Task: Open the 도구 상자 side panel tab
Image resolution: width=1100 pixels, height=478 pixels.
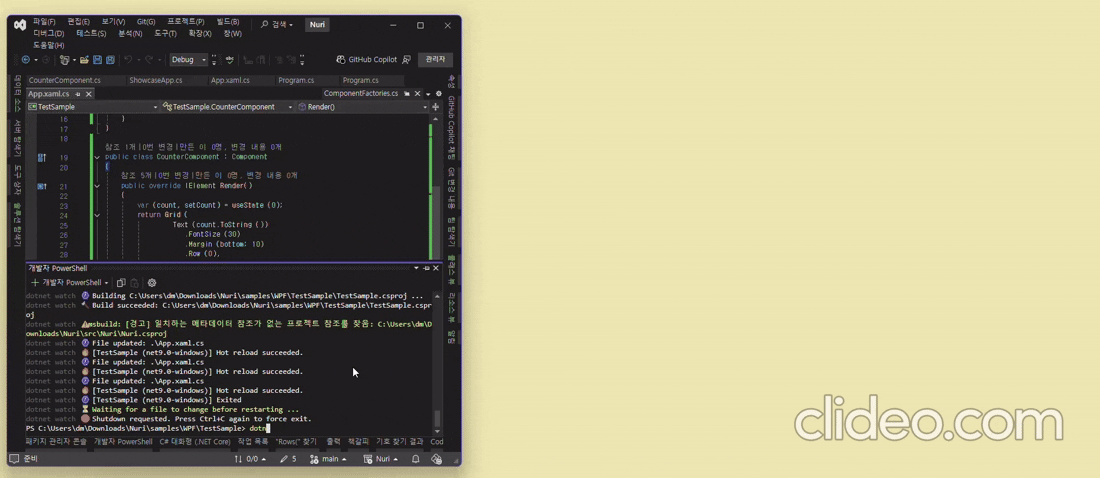Action: 18,180
